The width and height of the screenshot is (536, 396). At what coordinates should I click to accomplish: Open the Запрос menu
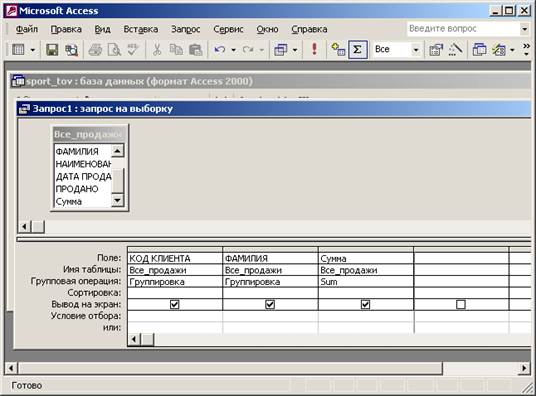(x=186, y=29)
